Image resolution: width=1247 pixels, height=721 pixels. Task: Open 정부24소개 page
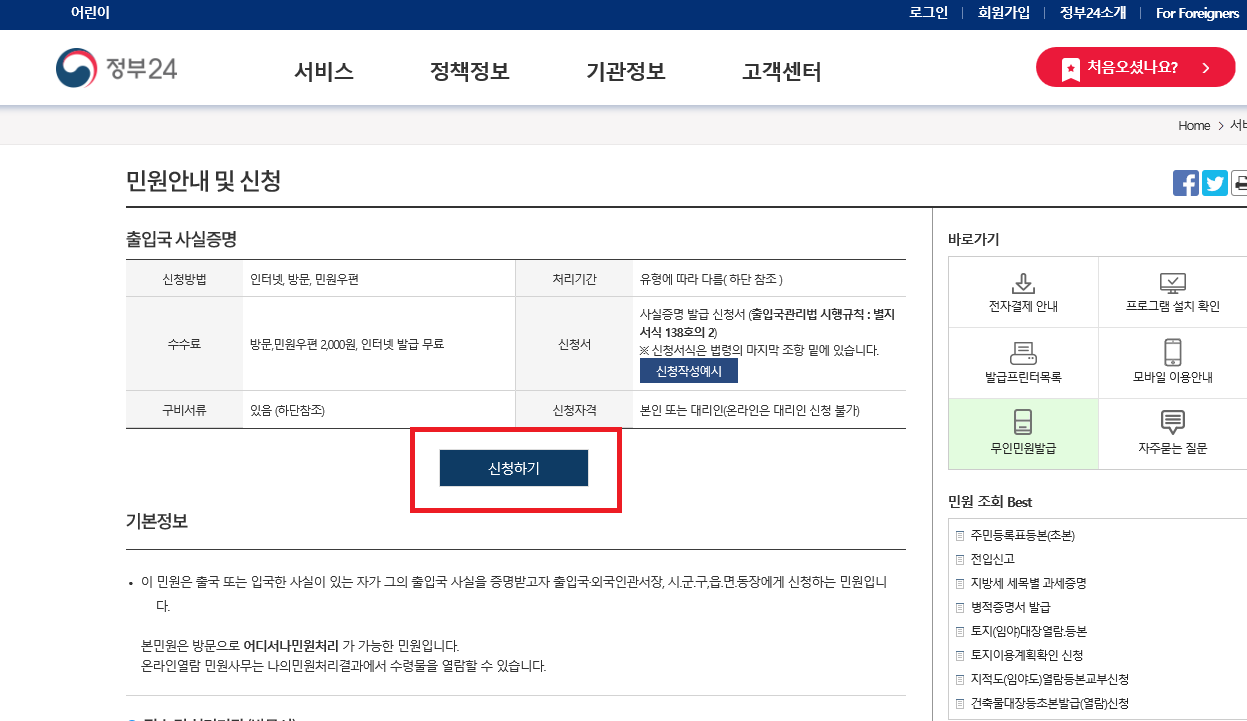click(x=1092, y=13)
